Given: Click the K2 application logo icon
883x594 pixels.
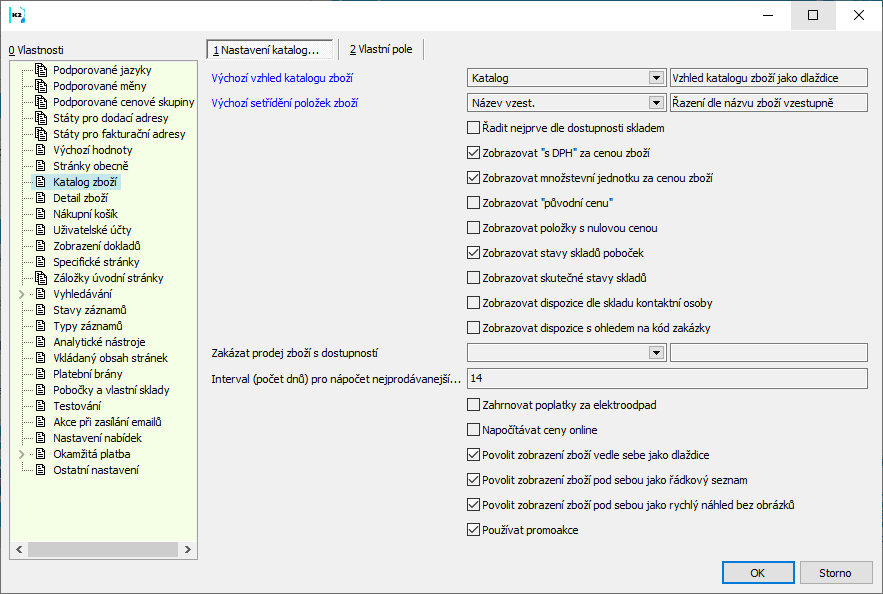Looking at the screenshot, I should (x=17, y=15).
